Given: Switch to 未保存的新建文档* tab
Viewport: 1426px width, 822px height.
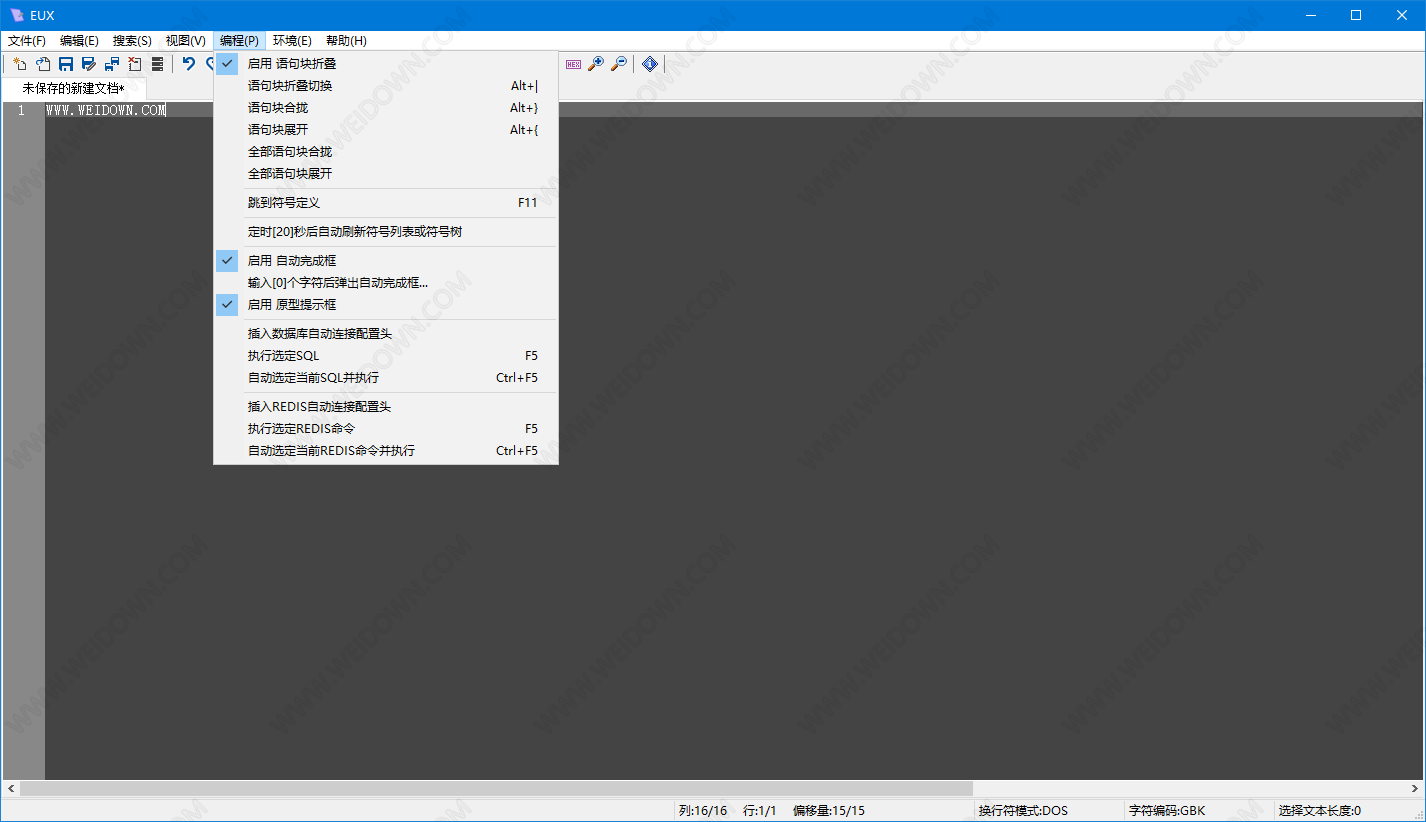Looking at the screenshot, I should (x=74, y=89).
